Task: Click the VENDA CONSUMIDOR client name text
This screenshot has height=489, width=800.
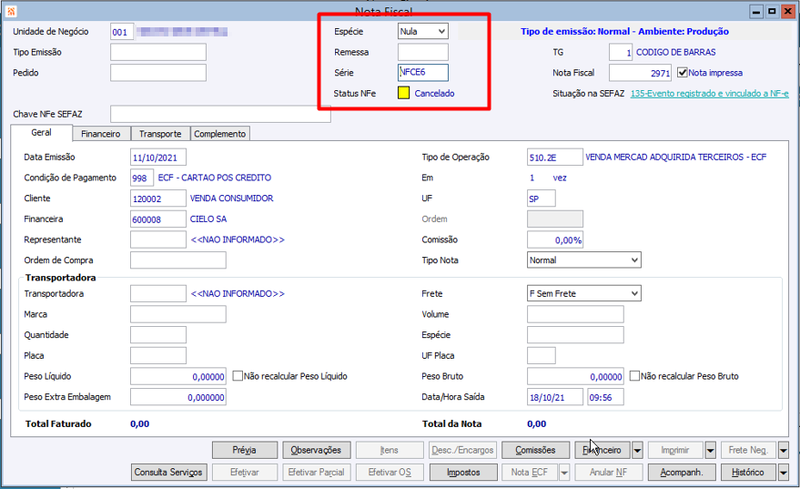Action: tap(232, 198)
